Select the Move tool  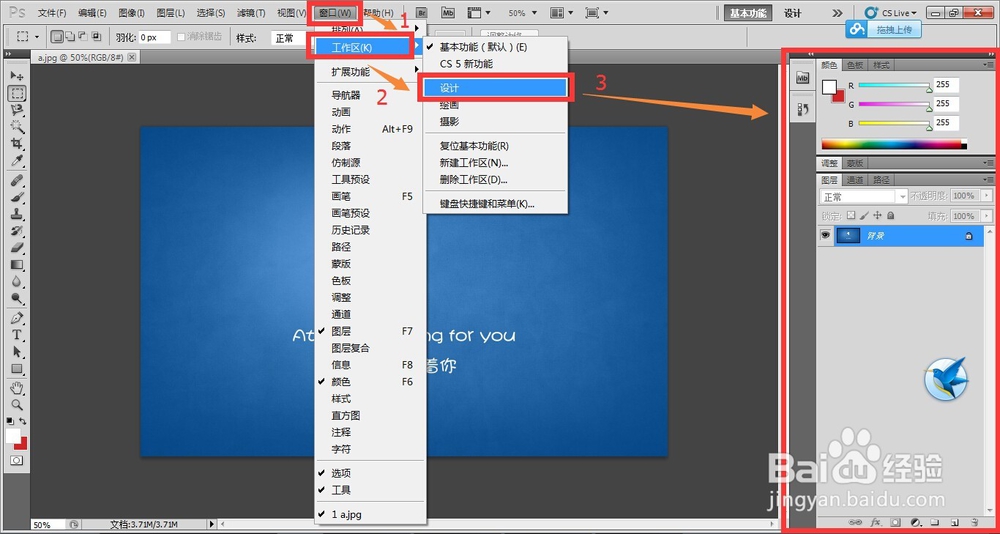(17, 76)
